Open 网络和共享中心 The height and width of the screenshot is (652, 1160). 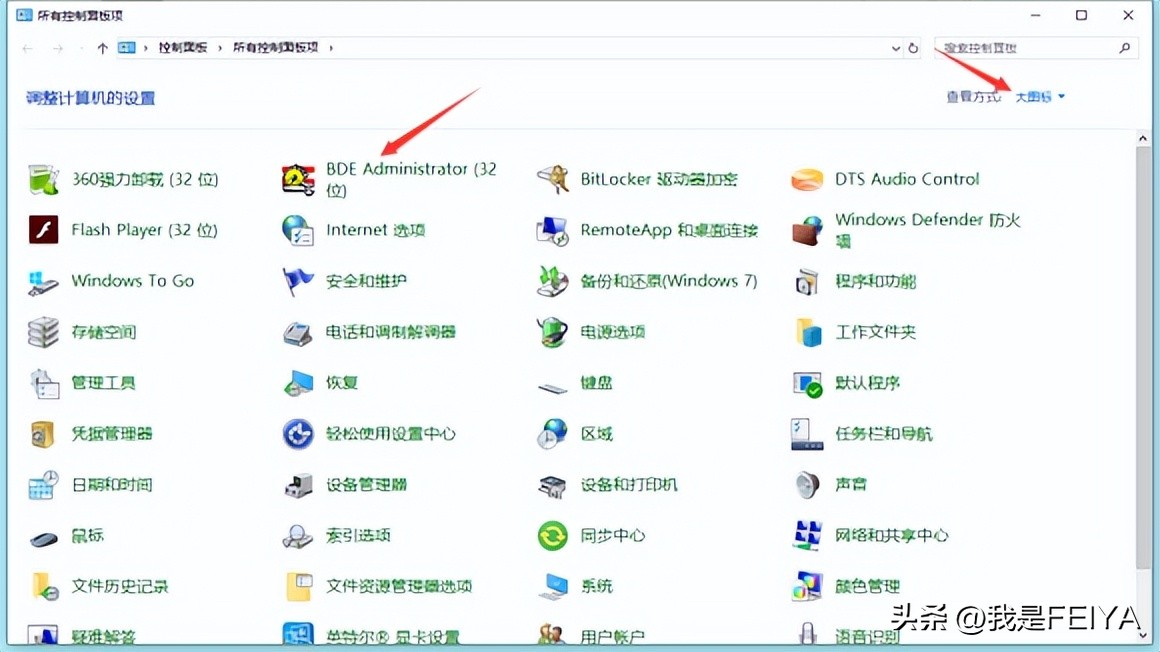coord(889,536)
